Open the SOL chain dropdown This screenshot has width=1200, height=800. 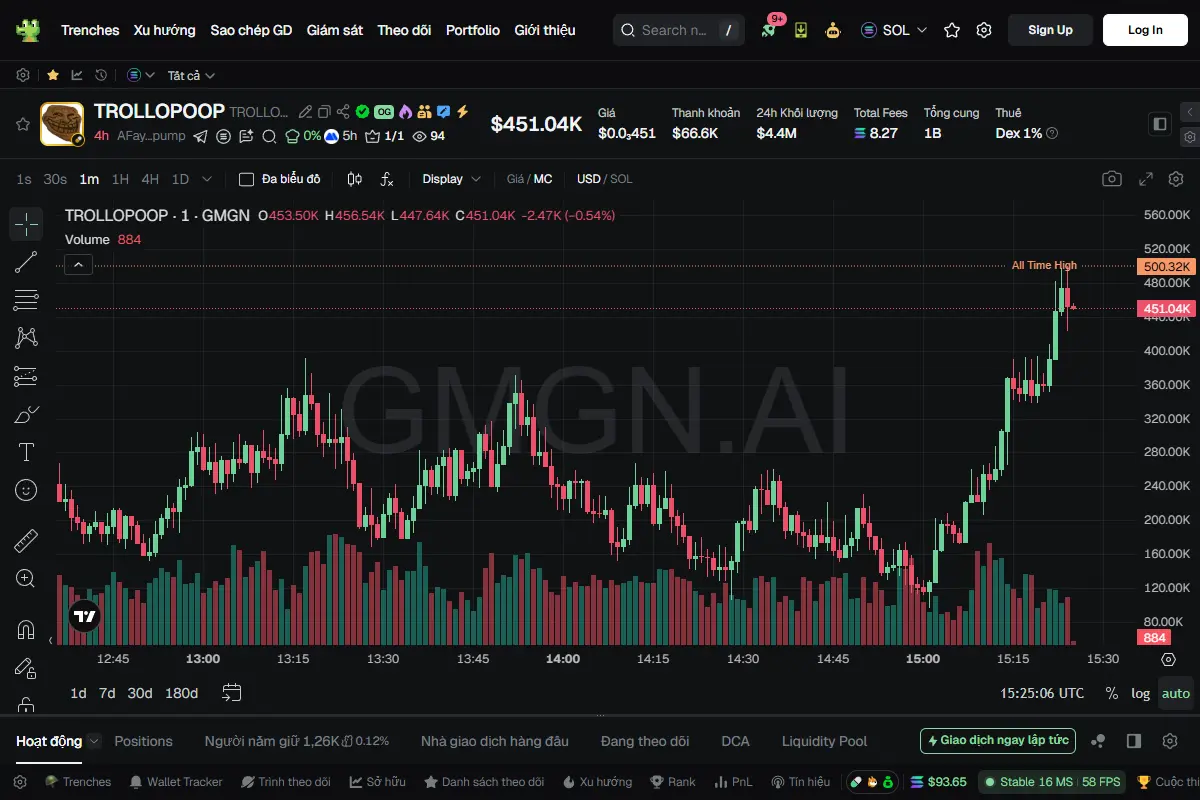click(x=894, y=30)
